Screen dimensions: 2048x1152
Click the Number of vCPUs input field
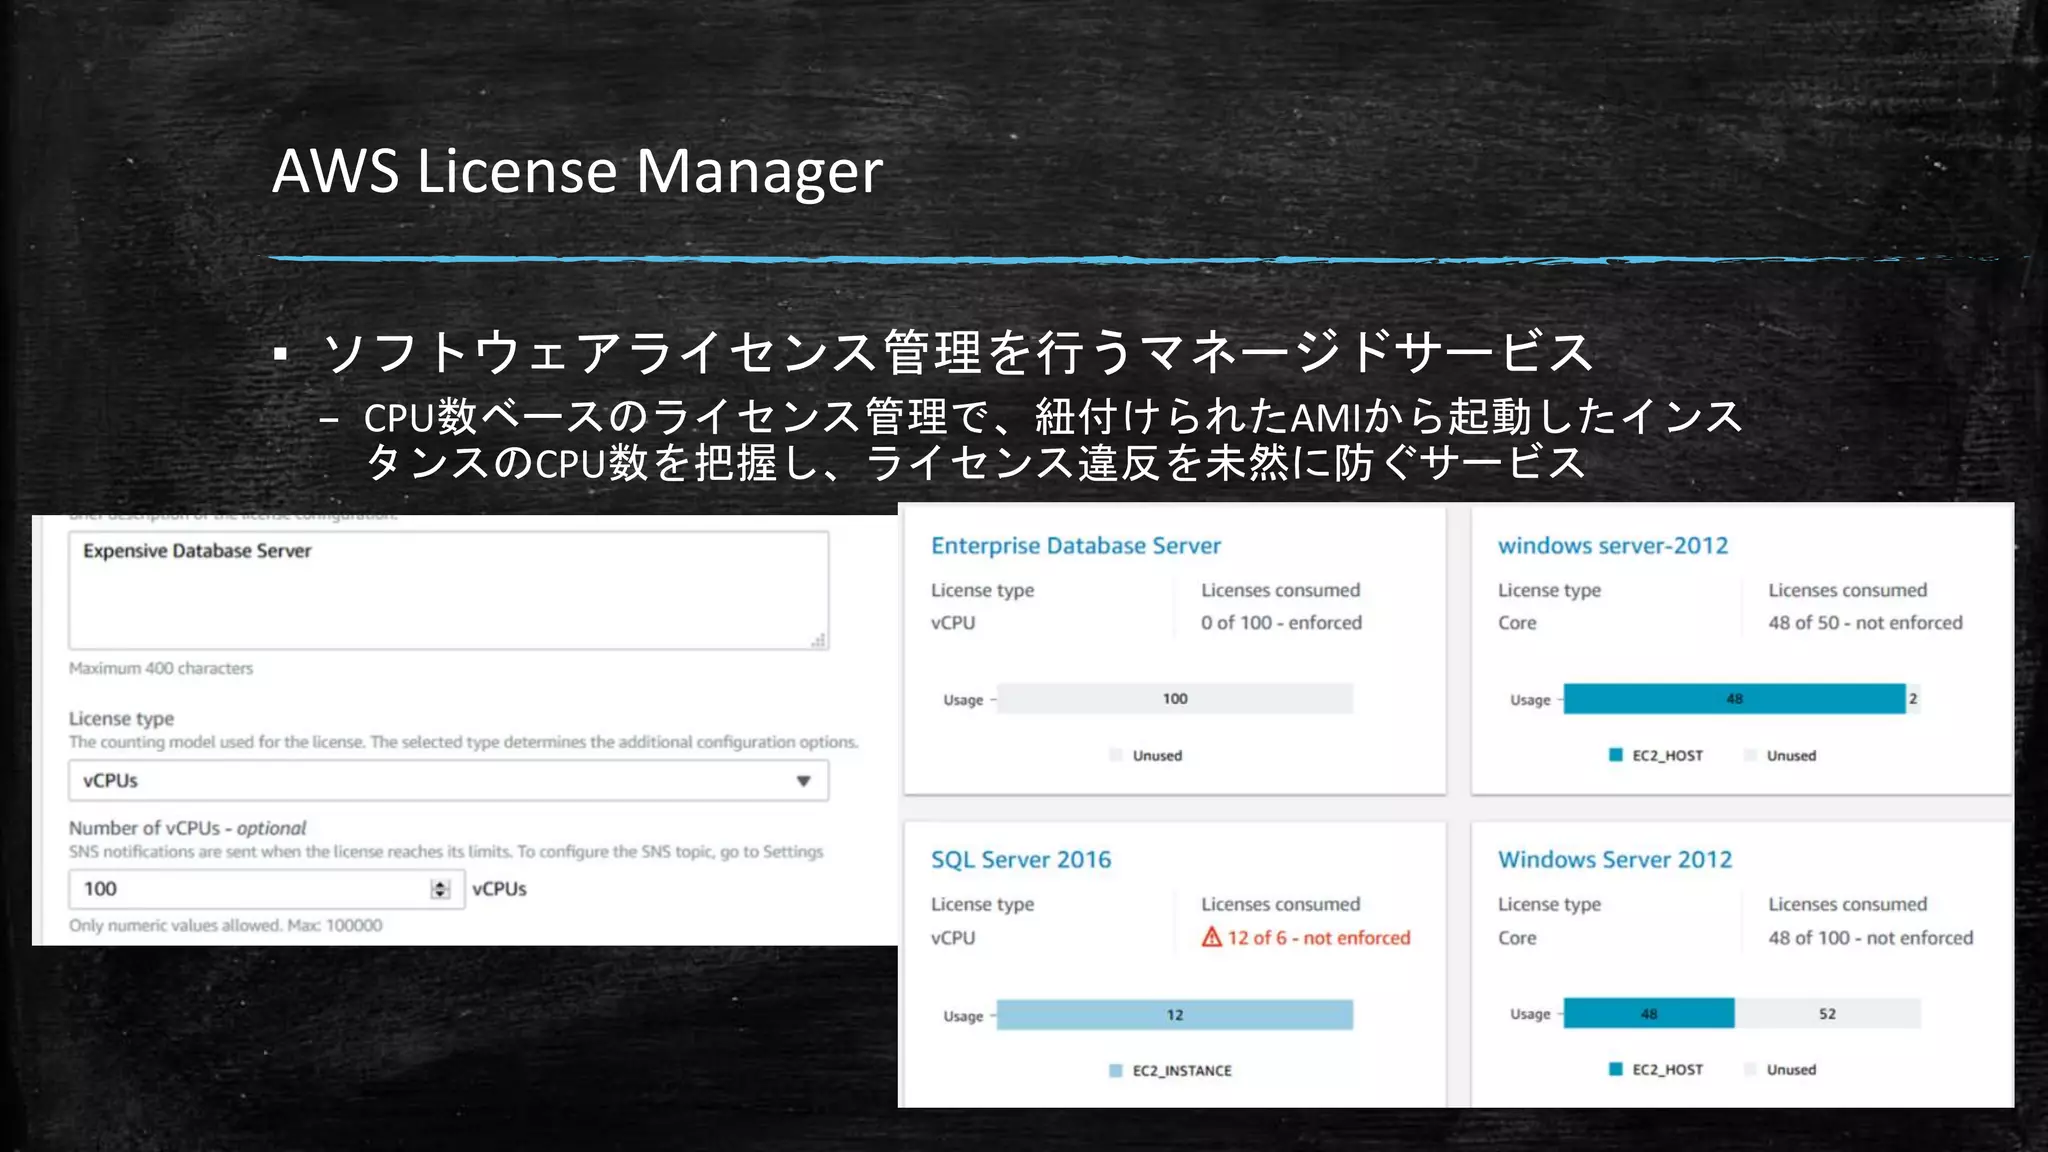tap(266, 889)
